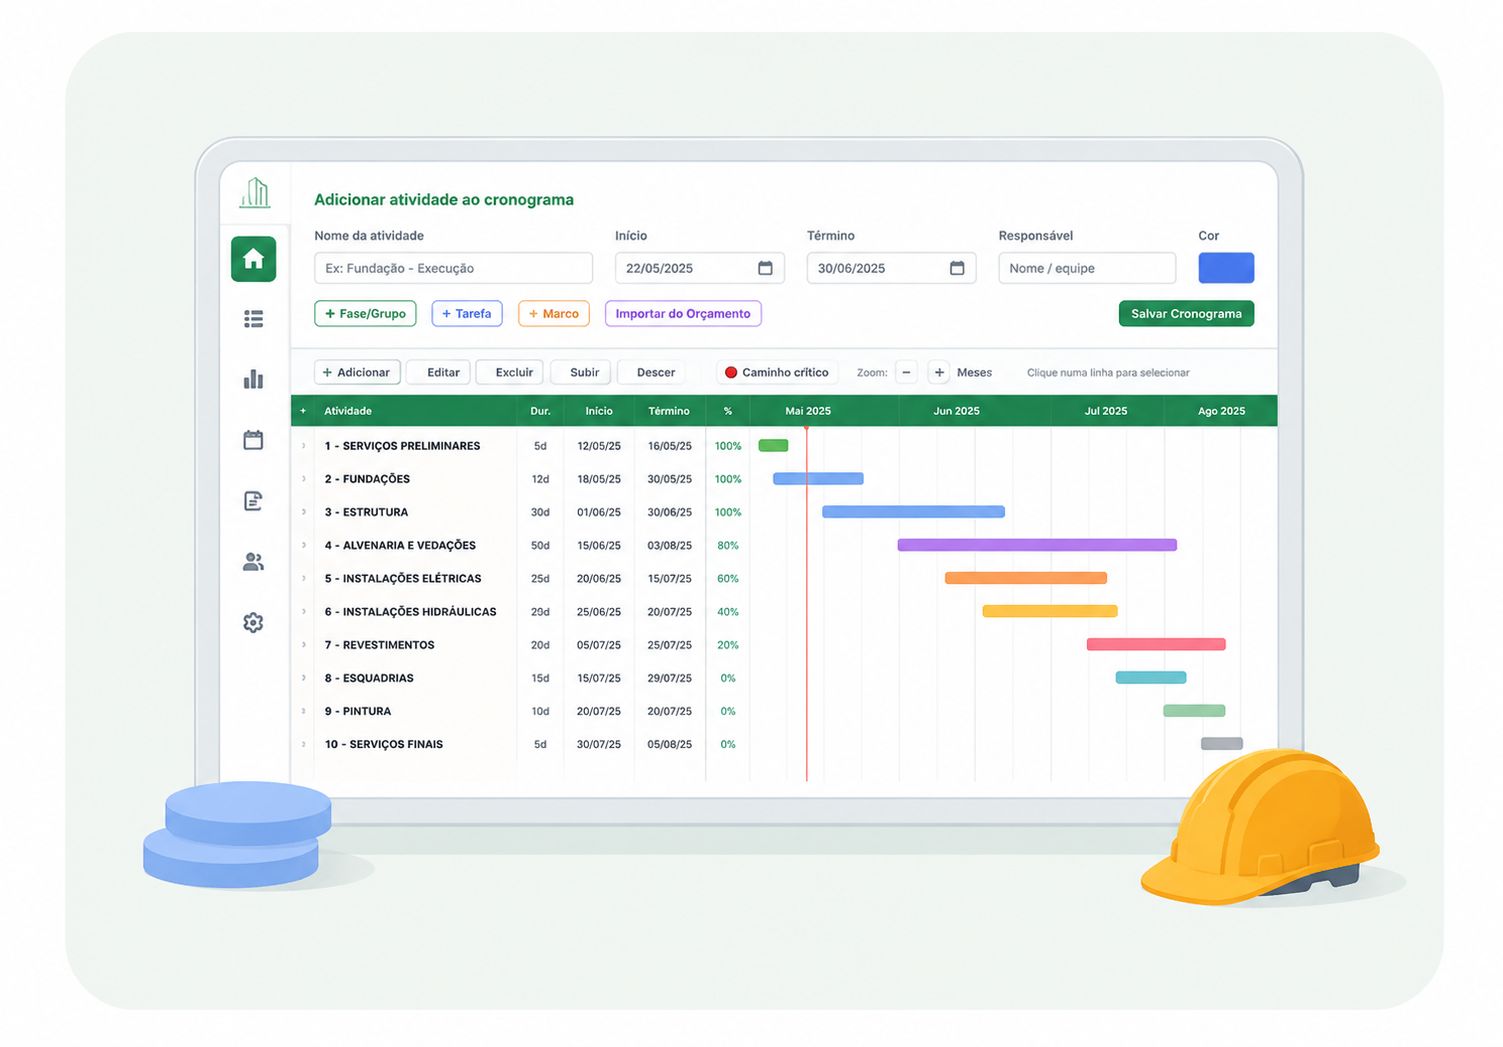Open the Home sidebar icon
Image resolution: width=1503 pixels, height=1047 pixels.
point(253,259)
